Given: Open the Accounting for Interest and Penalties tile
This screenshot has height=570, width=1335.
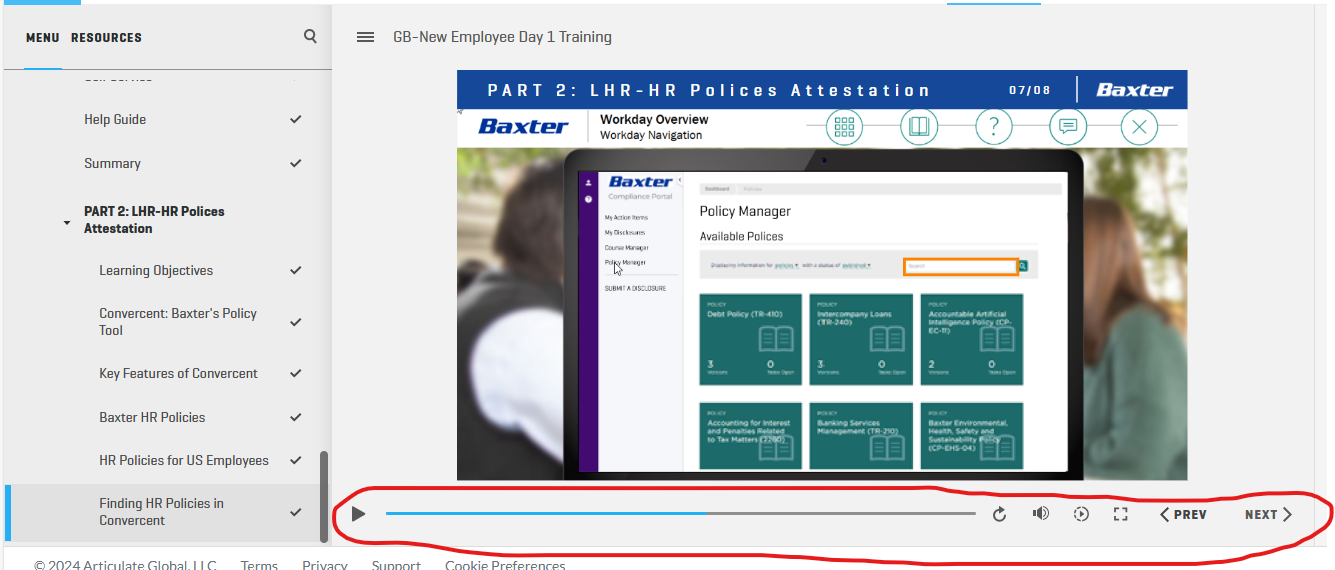Looking at the screenshot, I should 751,436.
